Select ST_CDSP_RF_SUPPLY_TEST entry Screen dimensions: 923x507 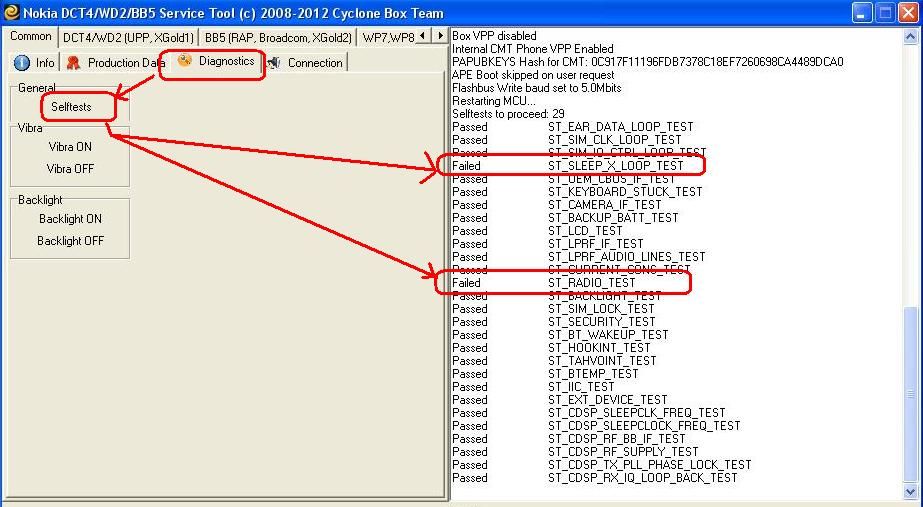pos(575,451)
